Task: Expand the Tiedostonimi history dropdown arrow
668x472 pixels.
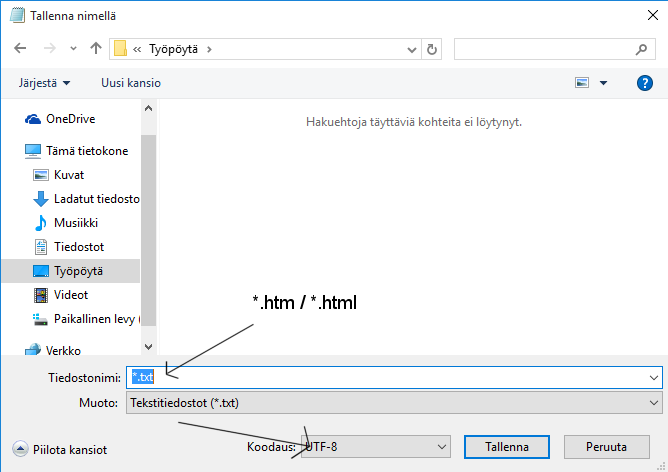Action: click(654, 377)
